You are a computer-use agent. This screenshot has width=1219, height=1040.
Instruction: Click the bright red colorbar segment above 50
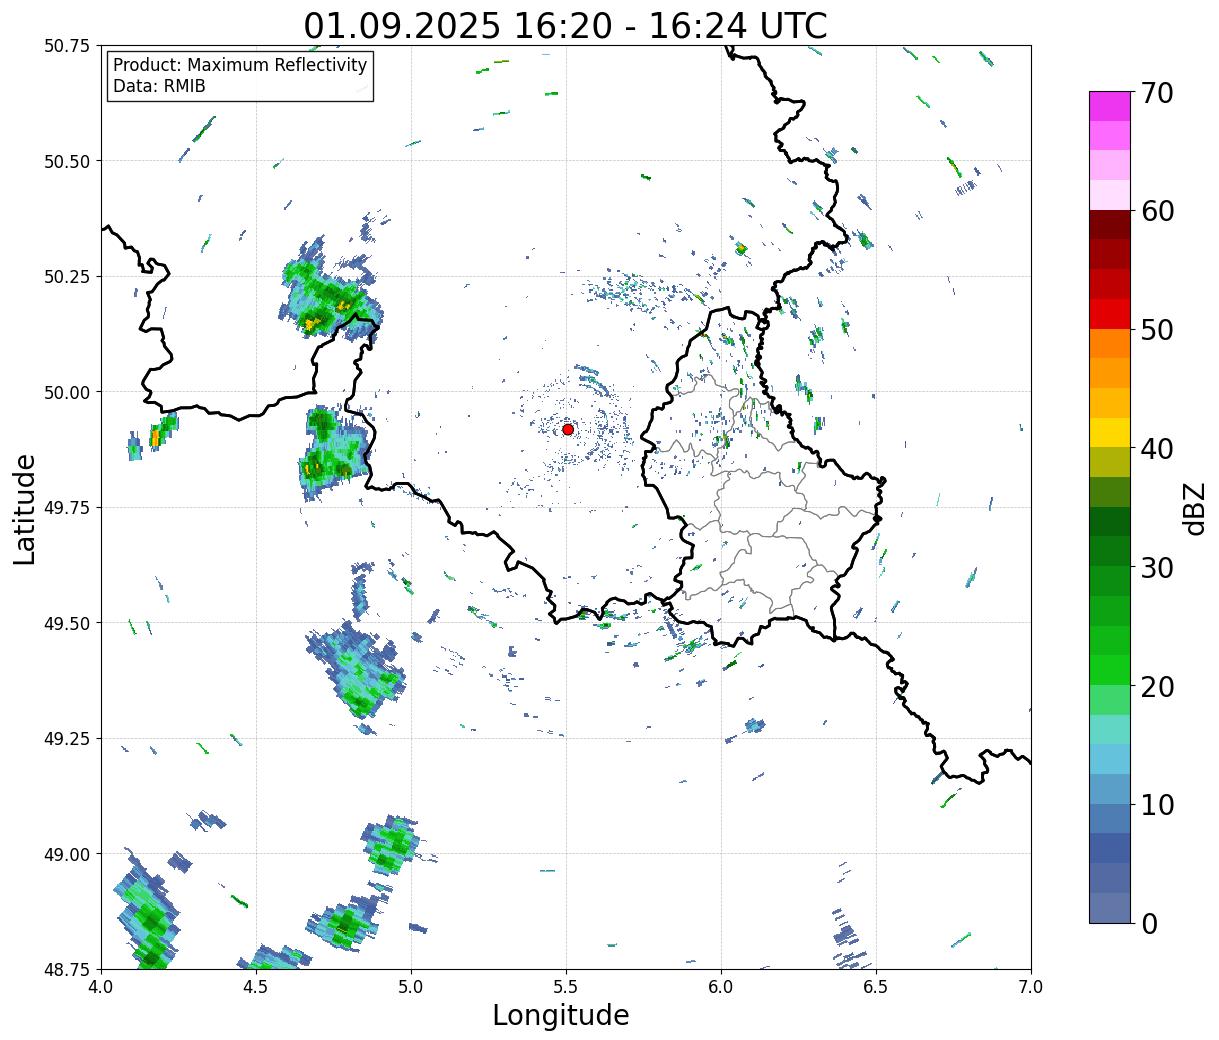coord(1110,314)
